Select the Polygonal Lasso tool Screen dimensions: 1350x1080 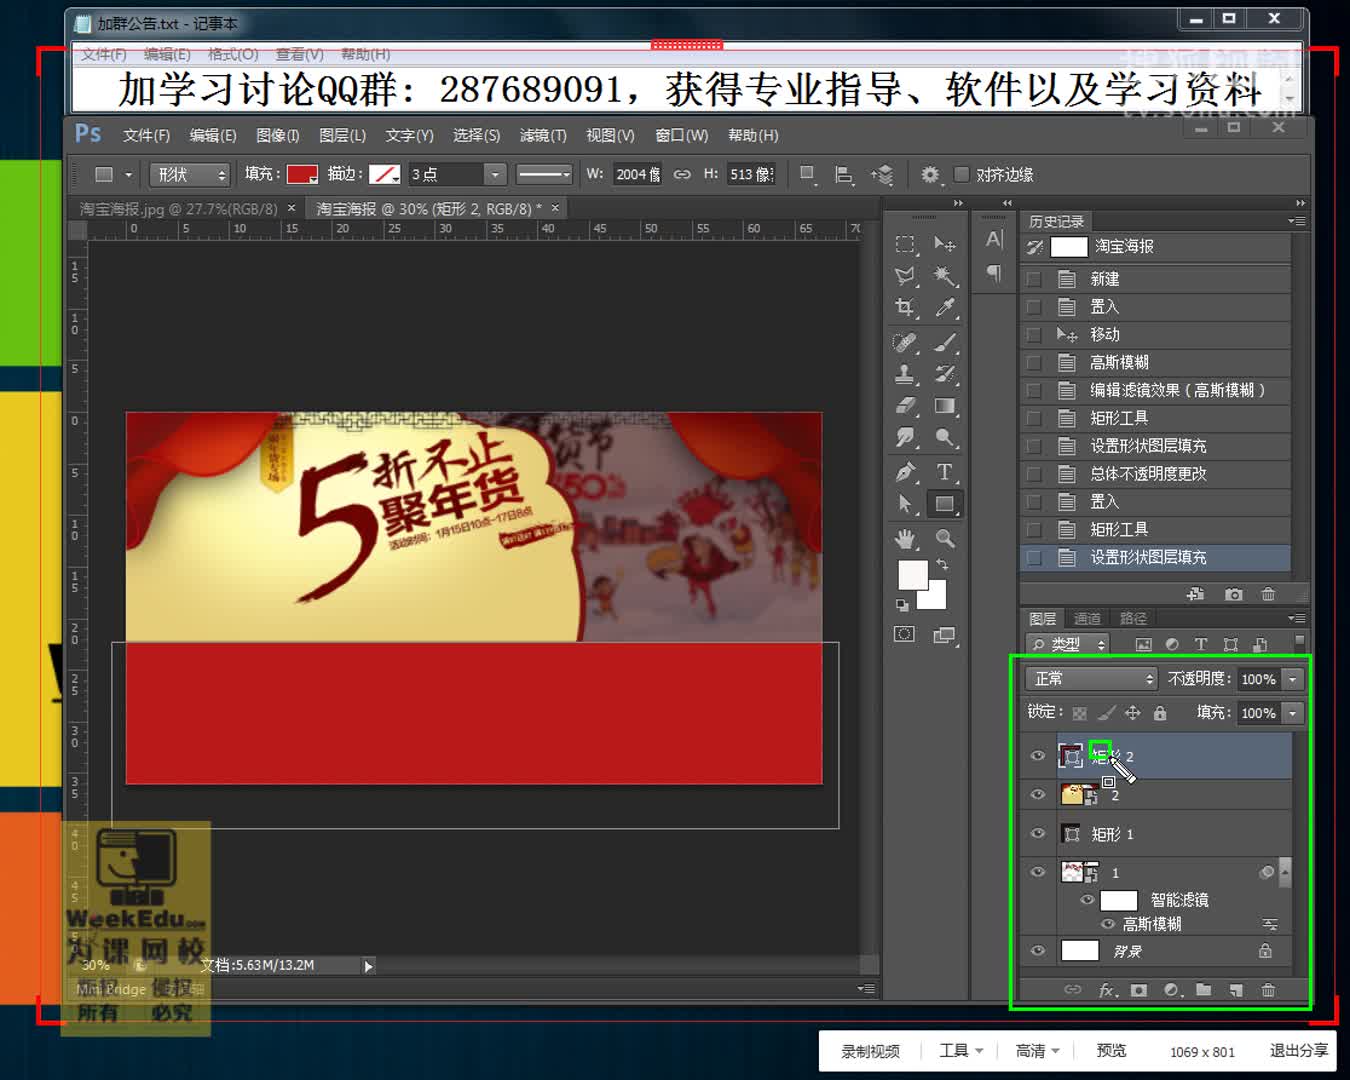pos(905,276)
